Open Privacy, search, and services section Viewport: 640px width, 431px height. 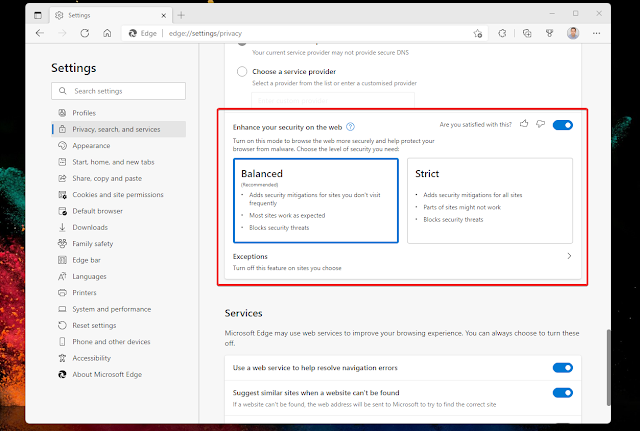click(119, 129)
